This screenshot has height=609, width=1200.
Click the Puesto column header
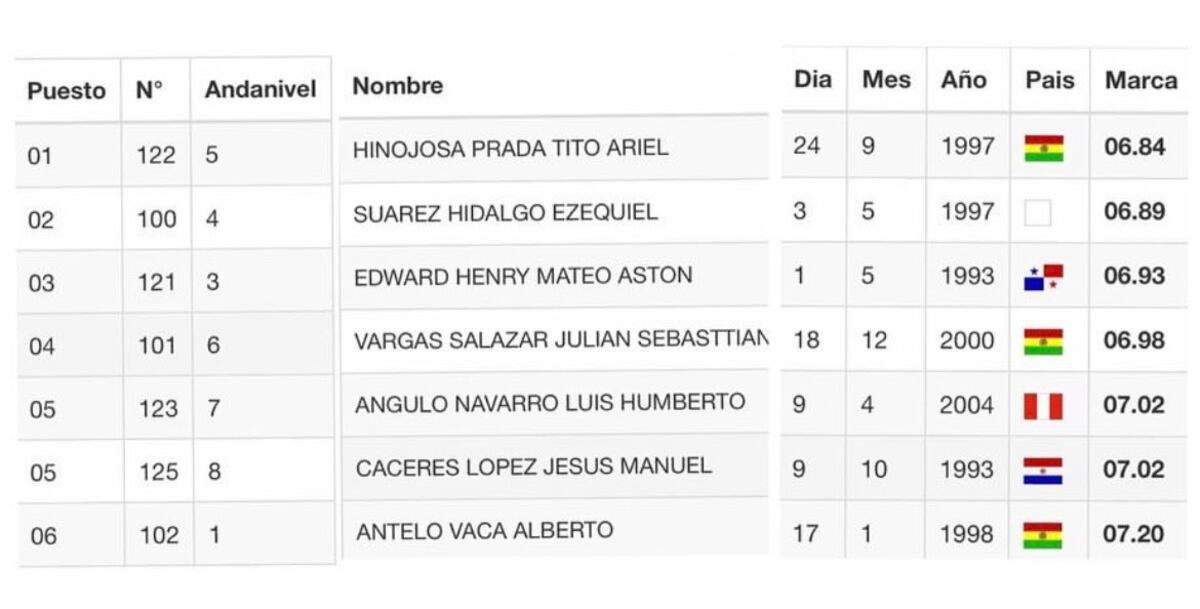click(x=66, y=90)
